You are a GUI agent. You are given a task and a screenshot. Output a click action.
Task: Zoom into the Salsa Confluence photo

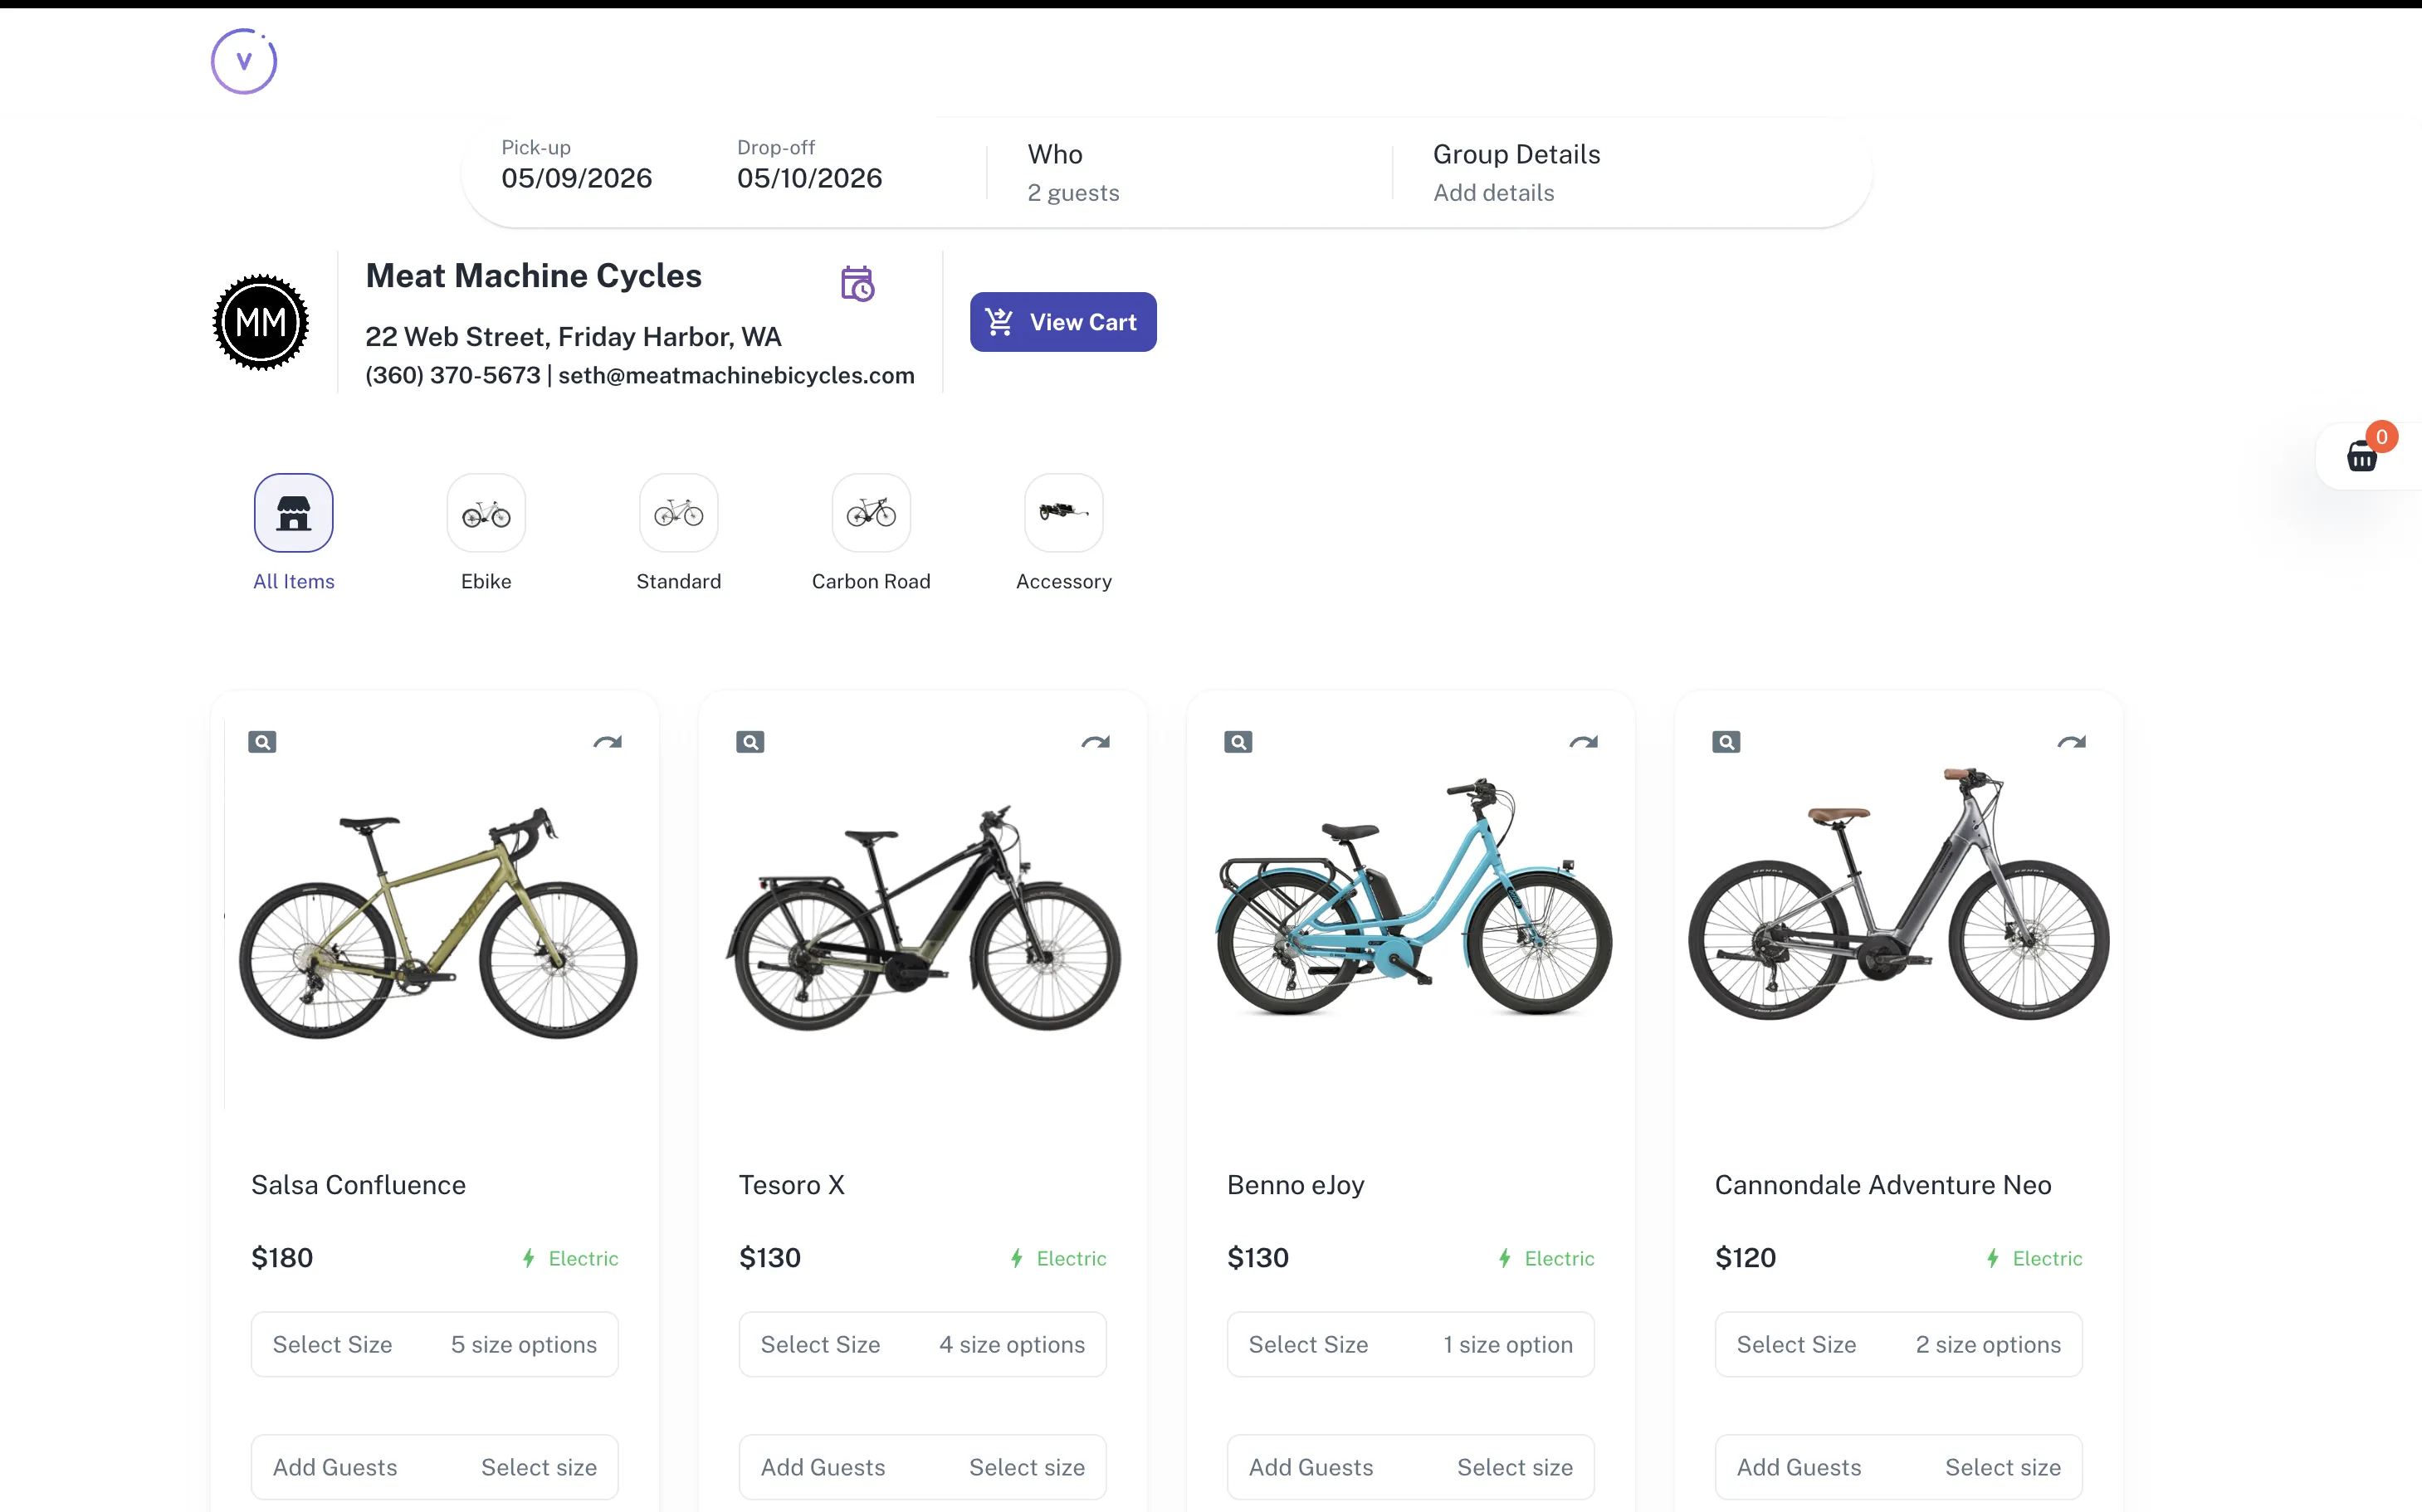click(263, 741)
